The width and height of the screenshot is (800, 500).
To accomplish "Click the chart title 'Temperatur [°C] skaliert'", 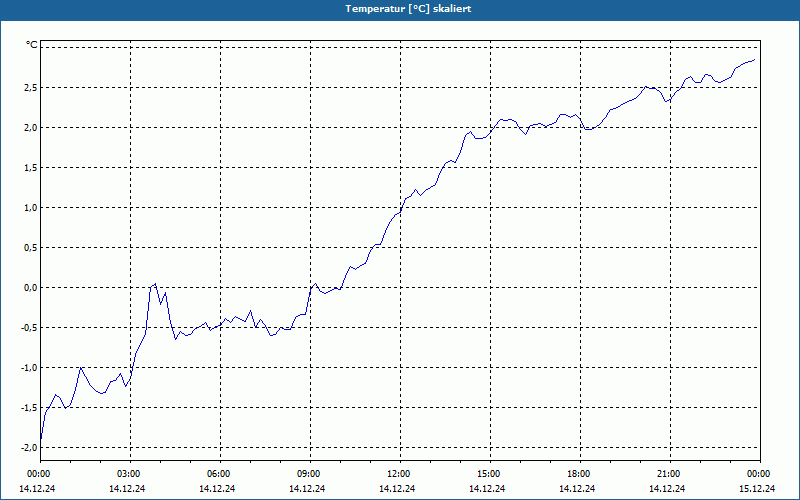I will (408, 9).
